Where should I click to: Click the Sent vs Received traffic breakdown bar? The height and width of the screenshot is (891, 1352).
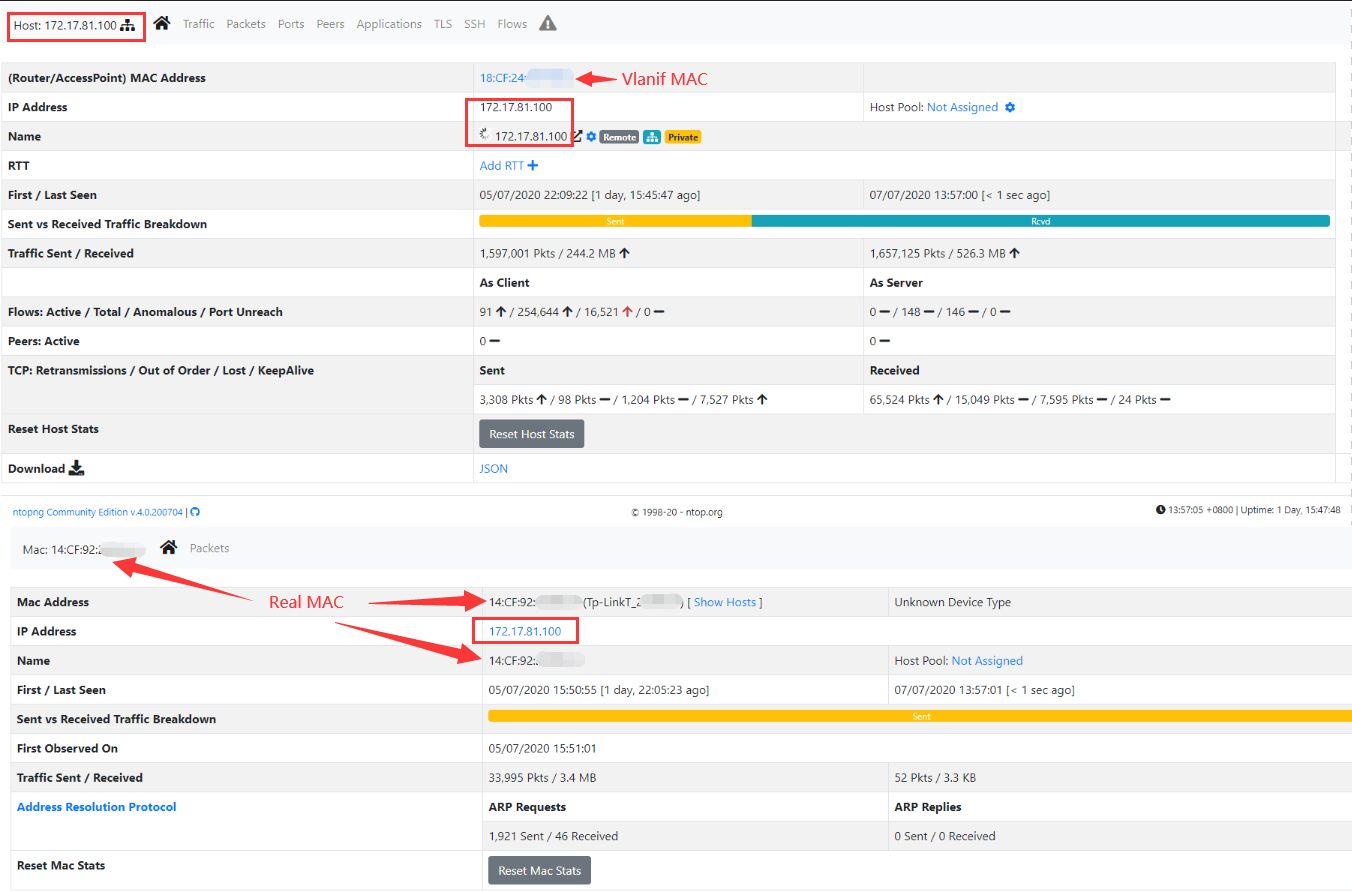[900, 220]
